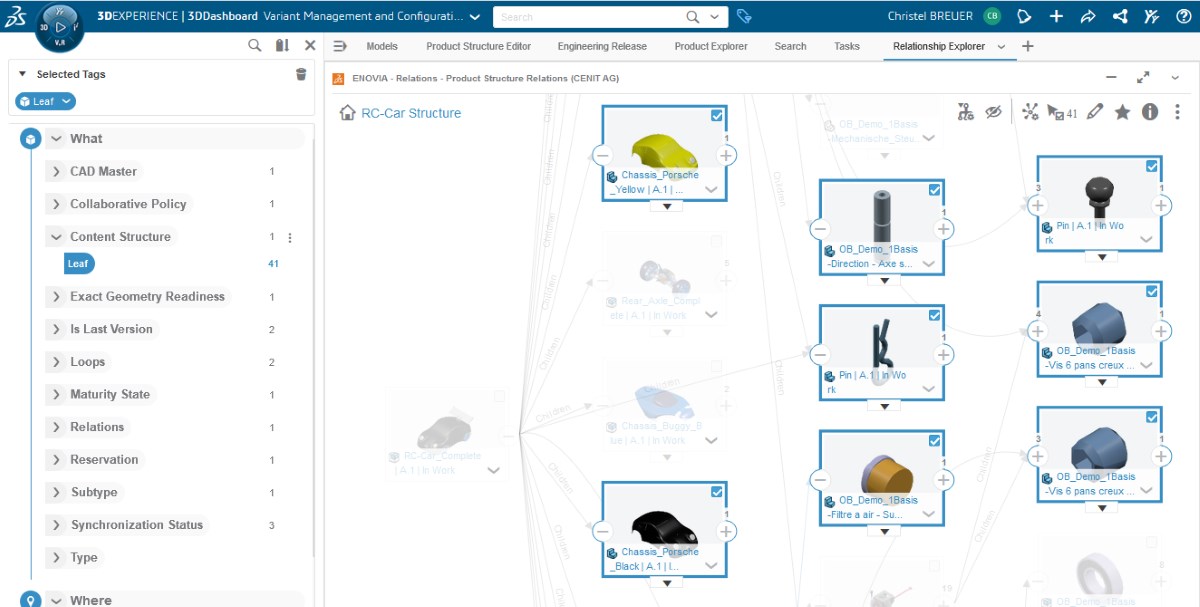This screenshot has width=1200, height=607.
Task: Uncheck the OB_Demo_1Basis Direction node checkbox
Action: click(x=934, y=190)
